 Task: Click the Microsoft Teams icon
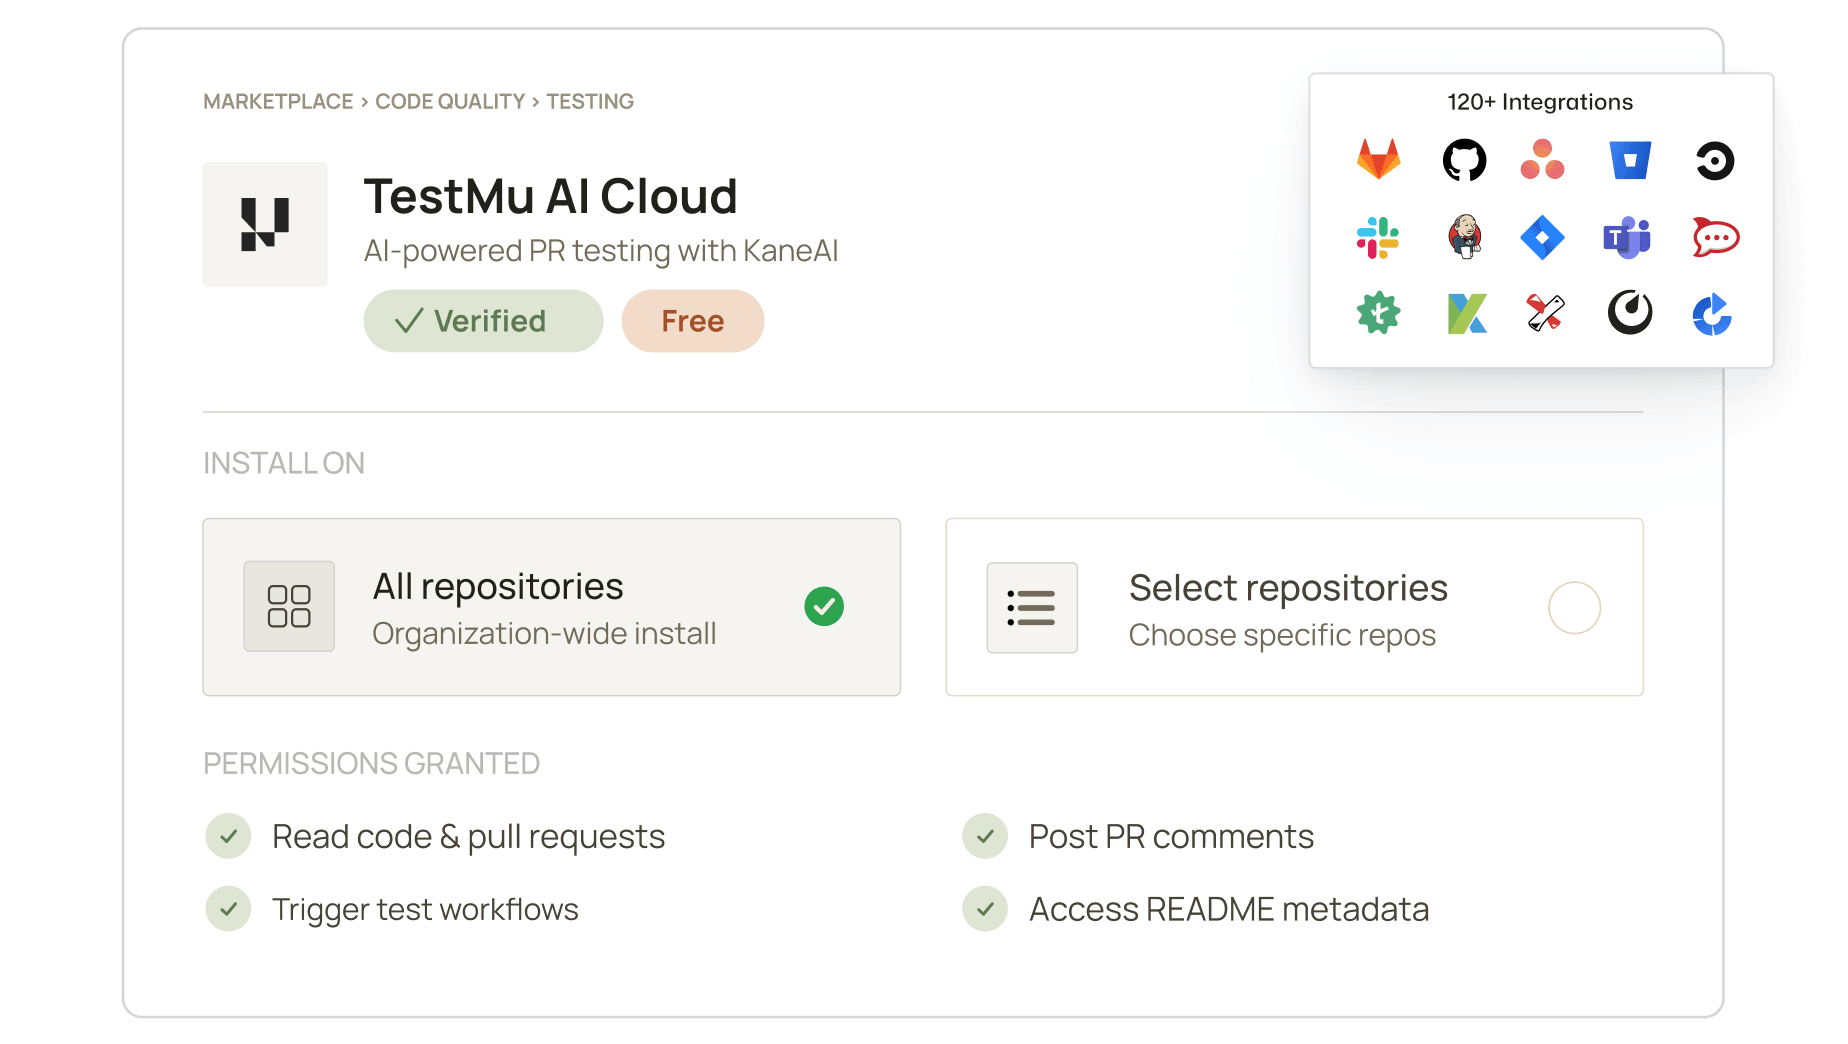(x=1627, y=238)
